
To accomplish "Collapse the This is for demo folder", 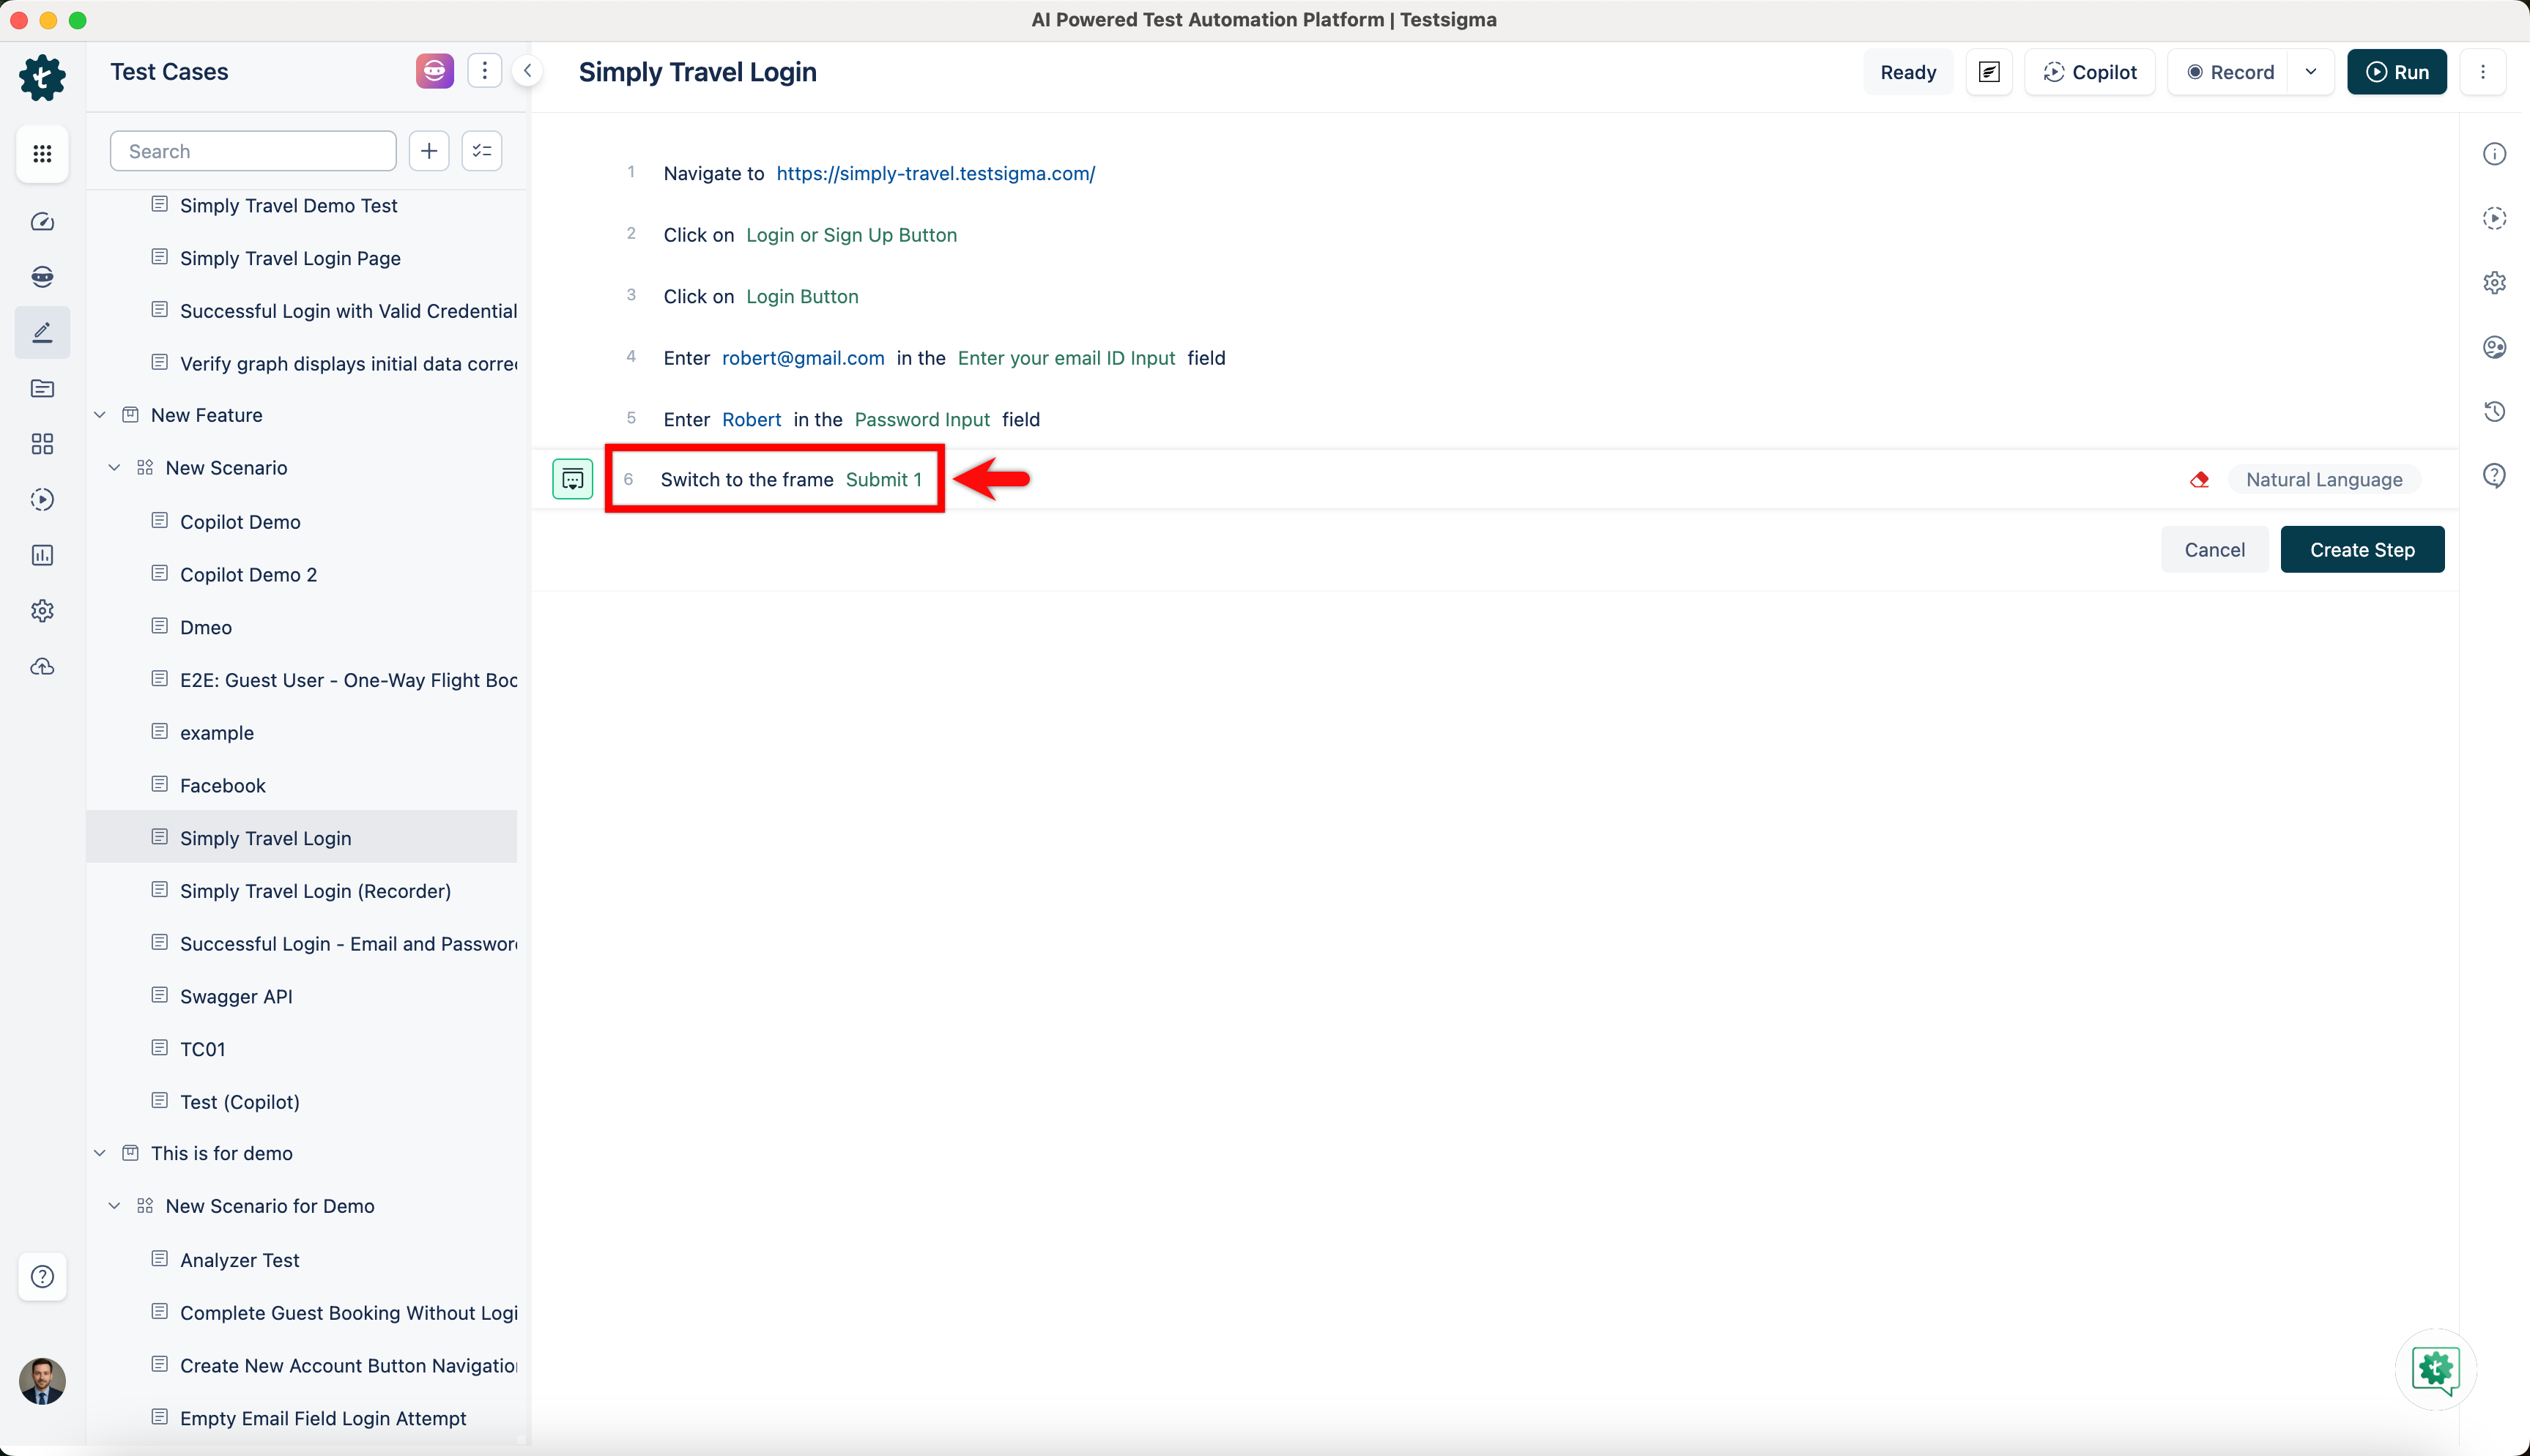I will 100,1153.
